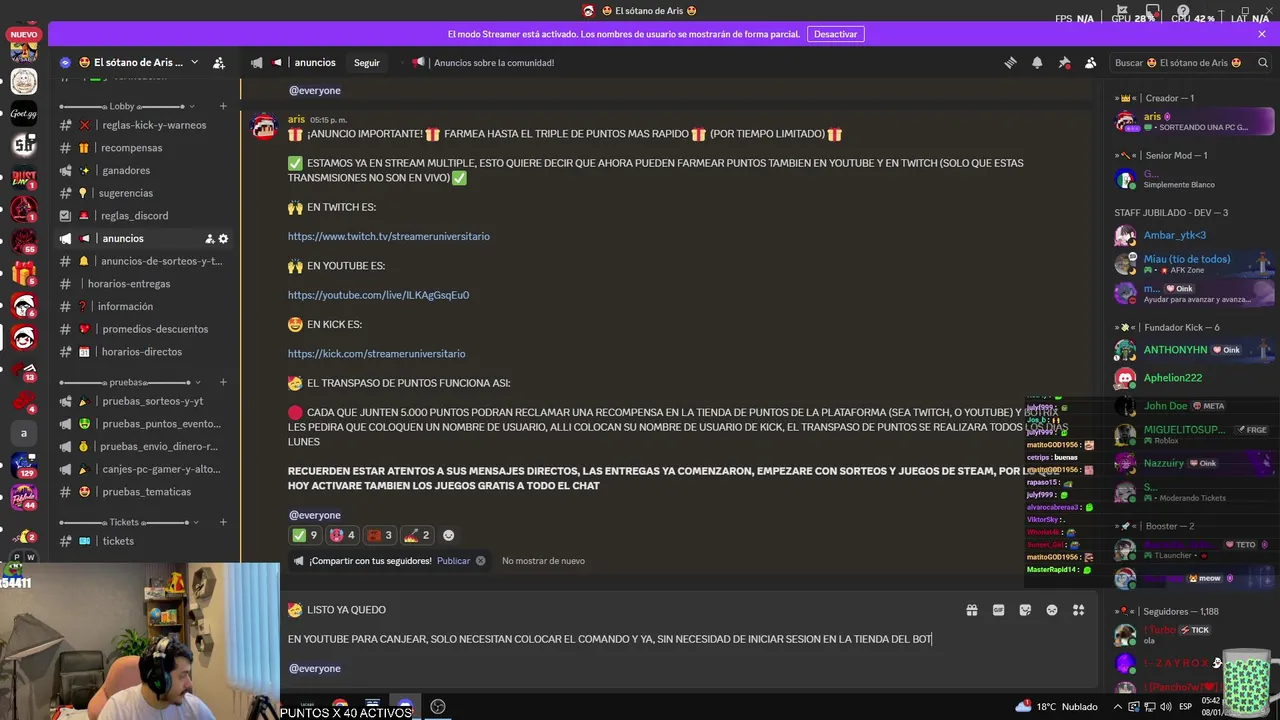The height and width of the screenshot is (720, 1280).
Task: Open the YouTube live link
Action: (378, 295)
